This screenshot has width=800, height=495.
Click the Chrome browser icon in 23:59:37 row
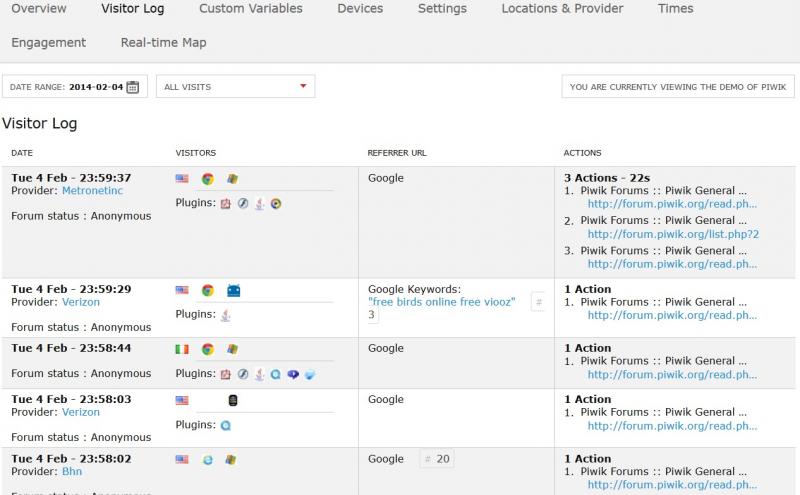coord(208,179)
